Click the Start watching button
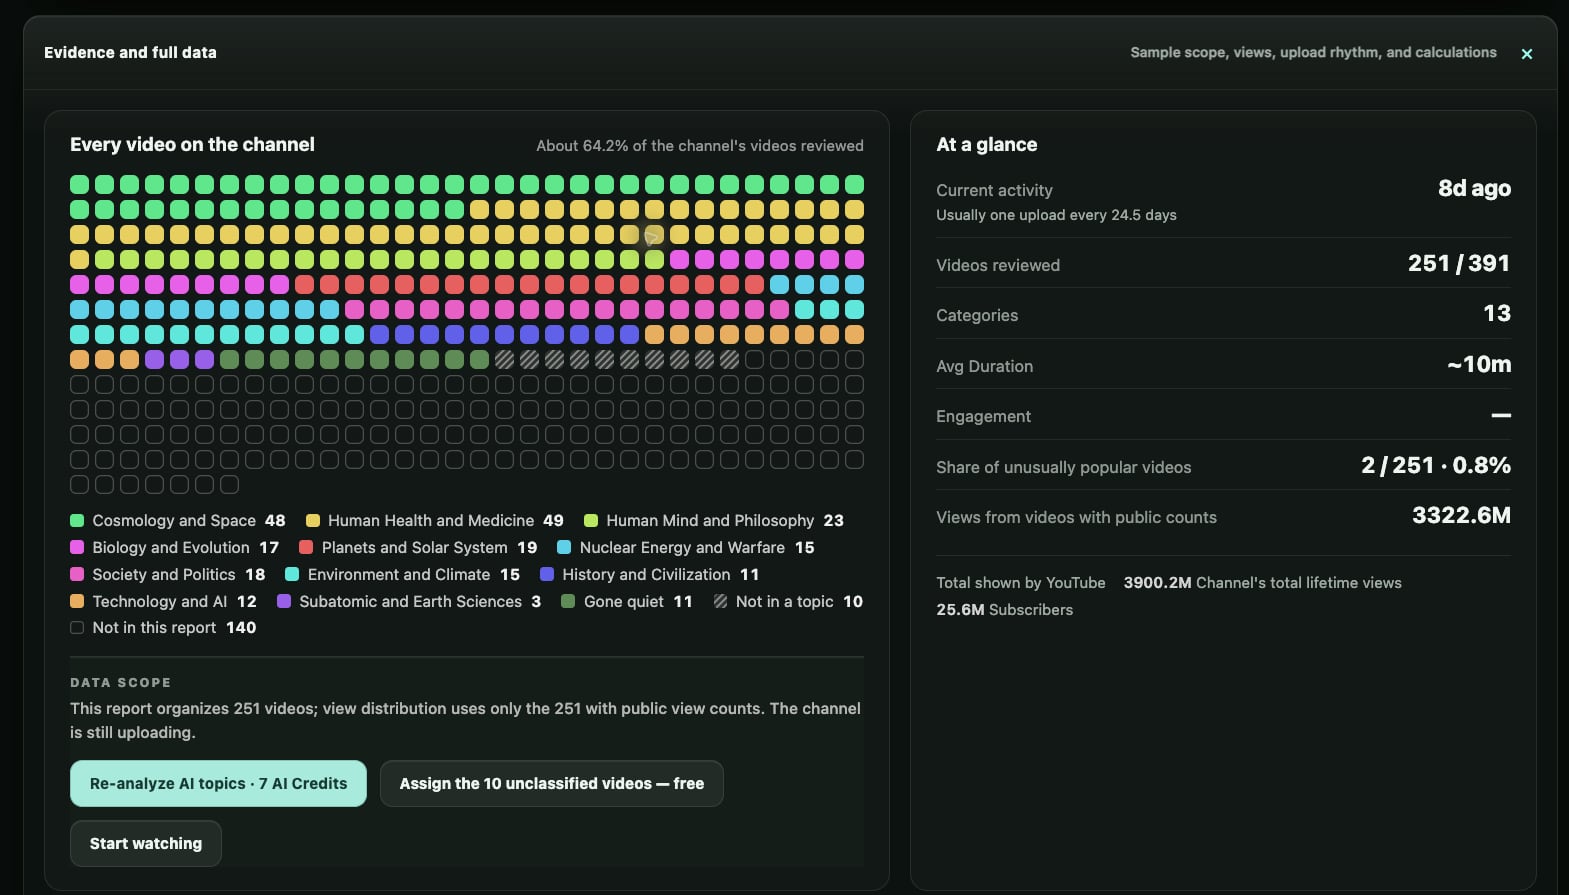 click(146, 843)
